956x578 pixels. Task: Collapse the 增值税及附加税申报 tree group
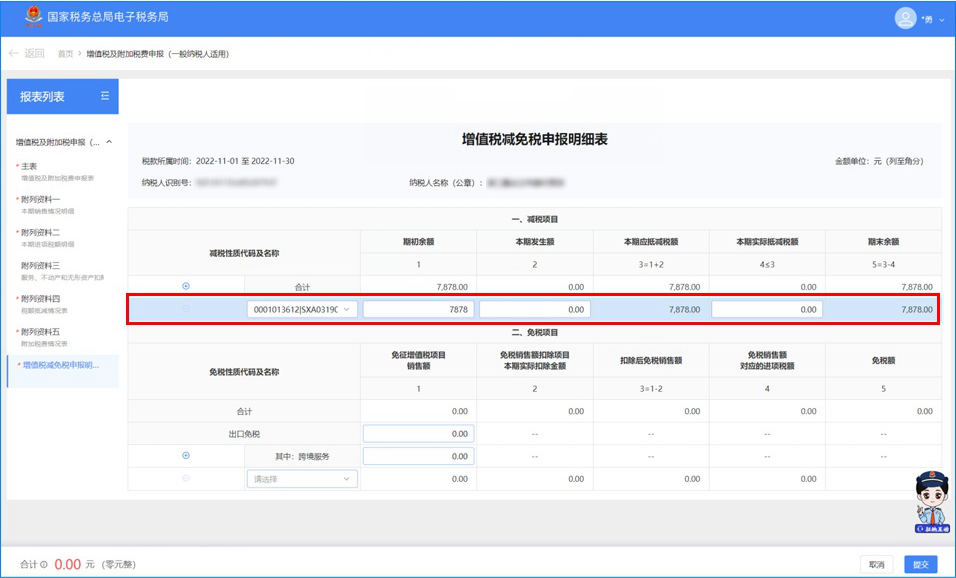109,142
